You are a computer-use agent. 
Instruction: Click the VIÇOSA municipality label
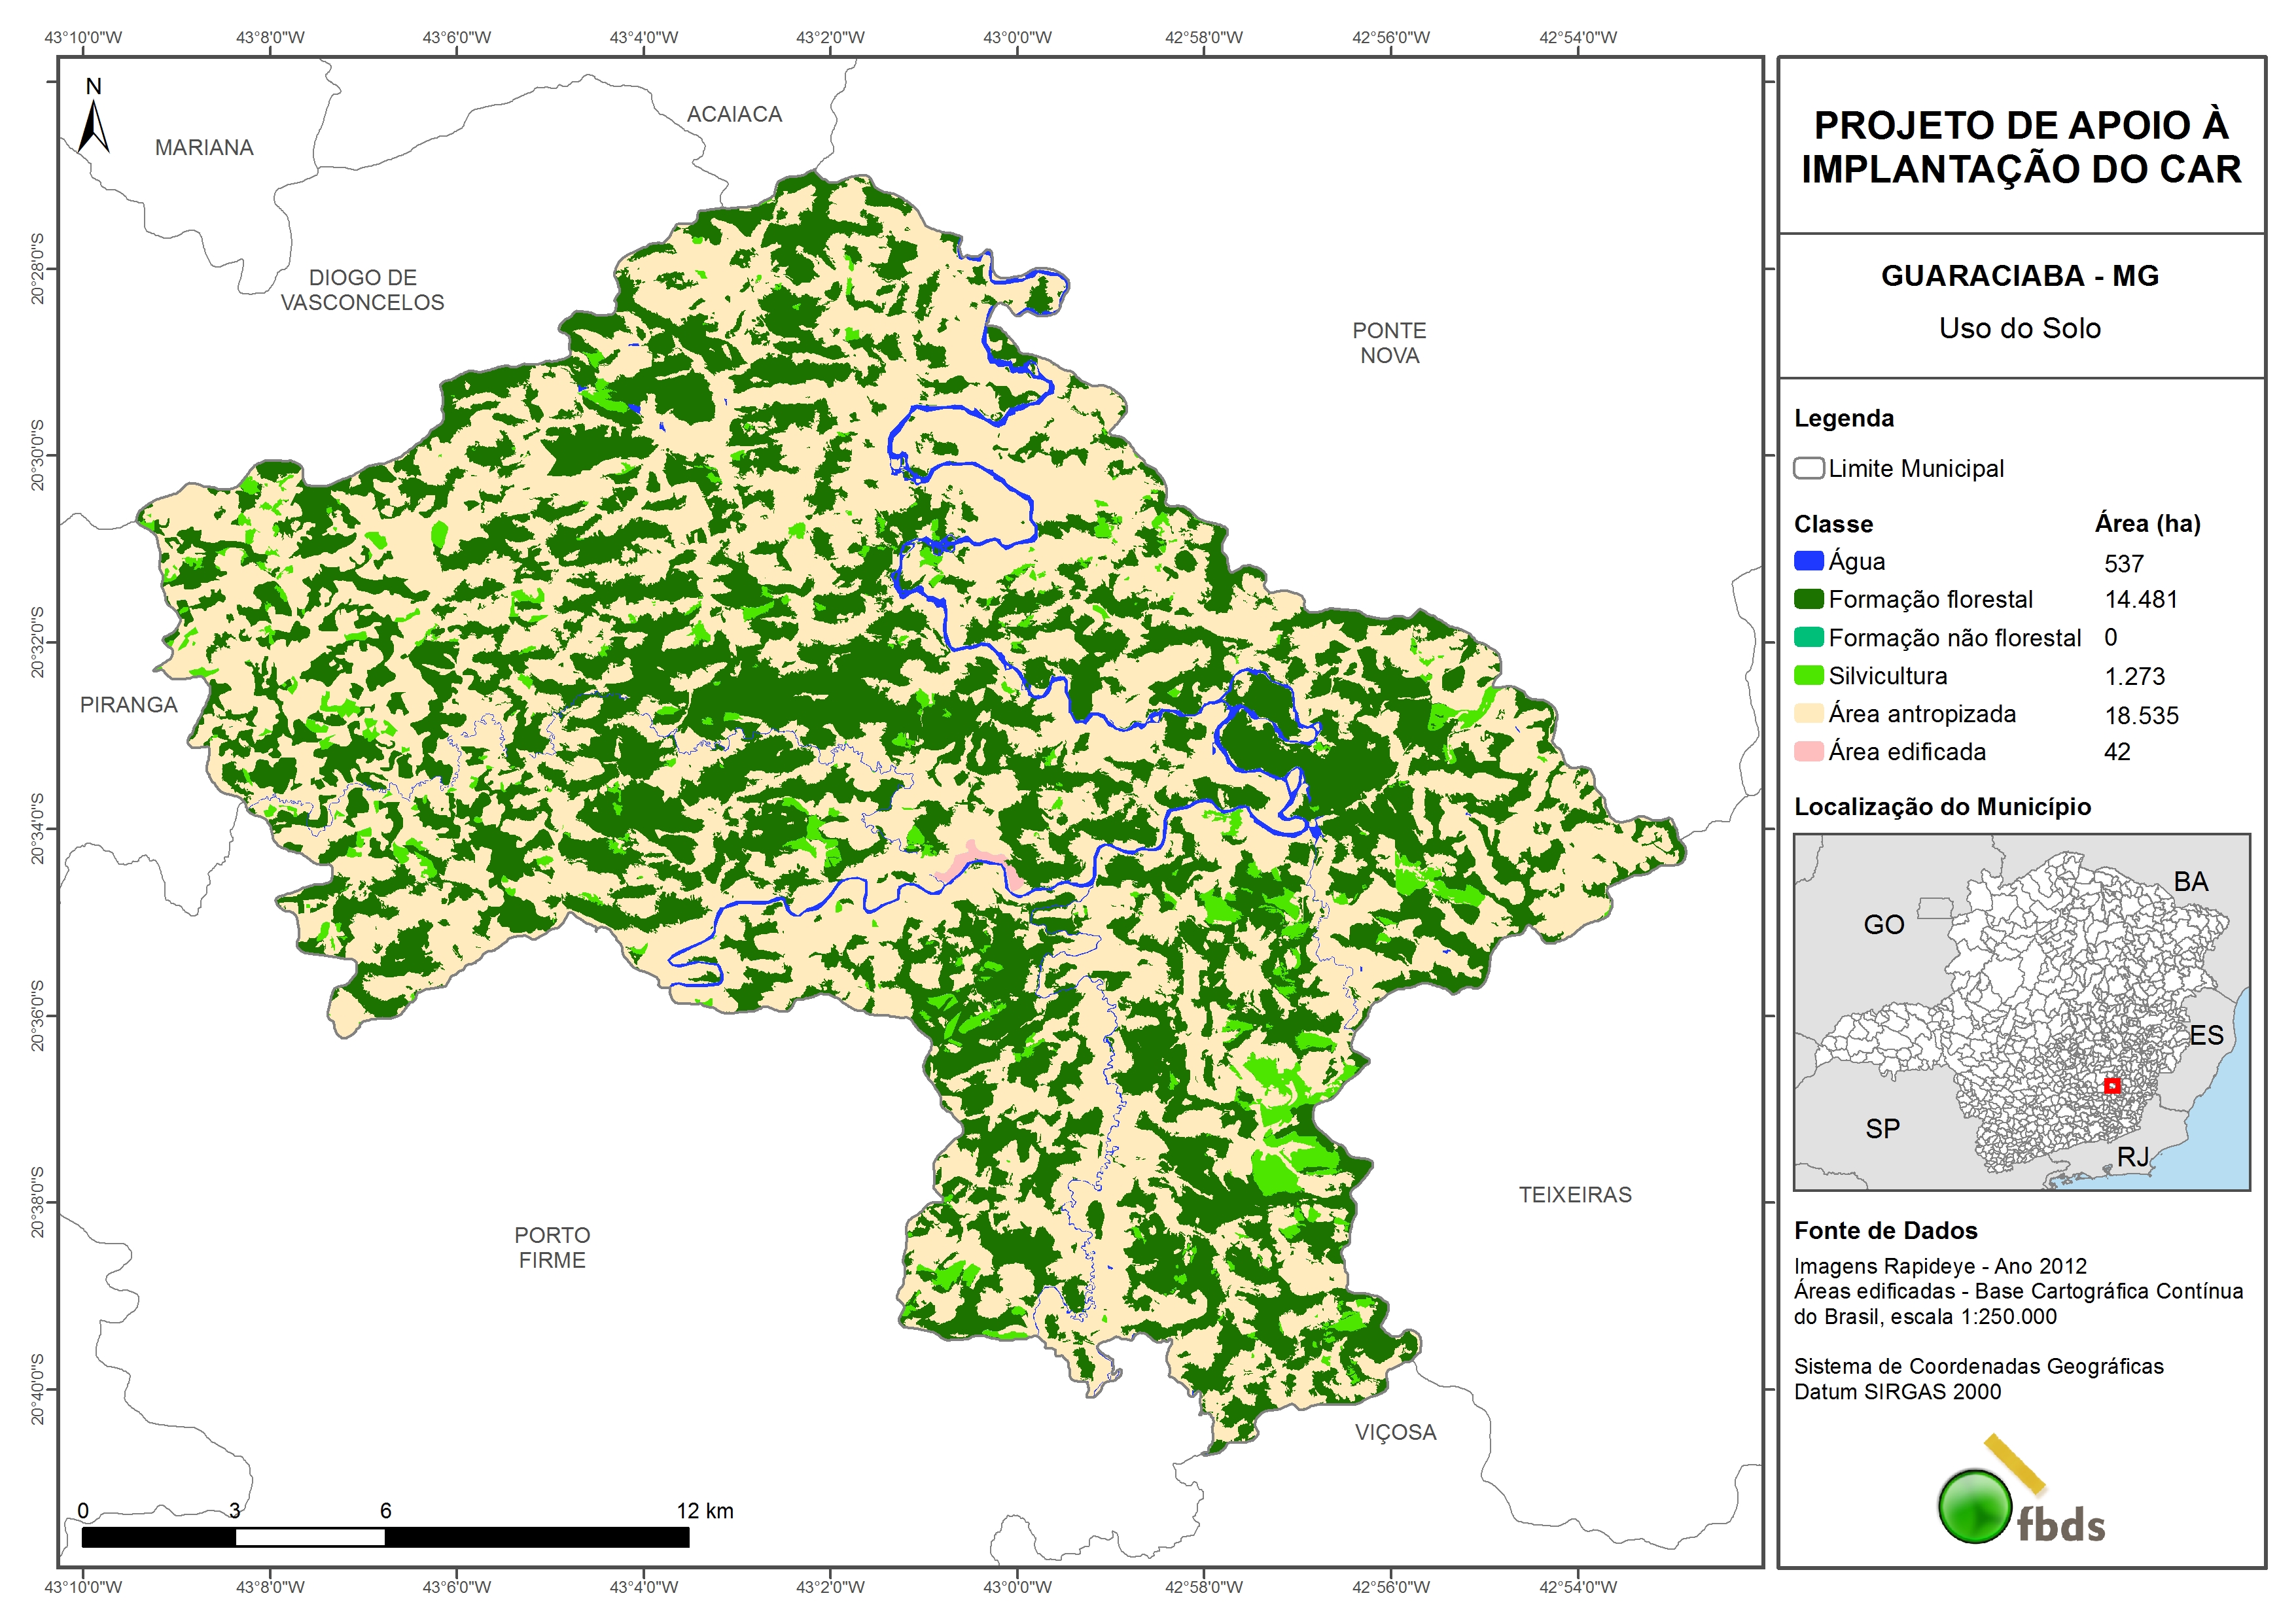click(1395, 1433)
